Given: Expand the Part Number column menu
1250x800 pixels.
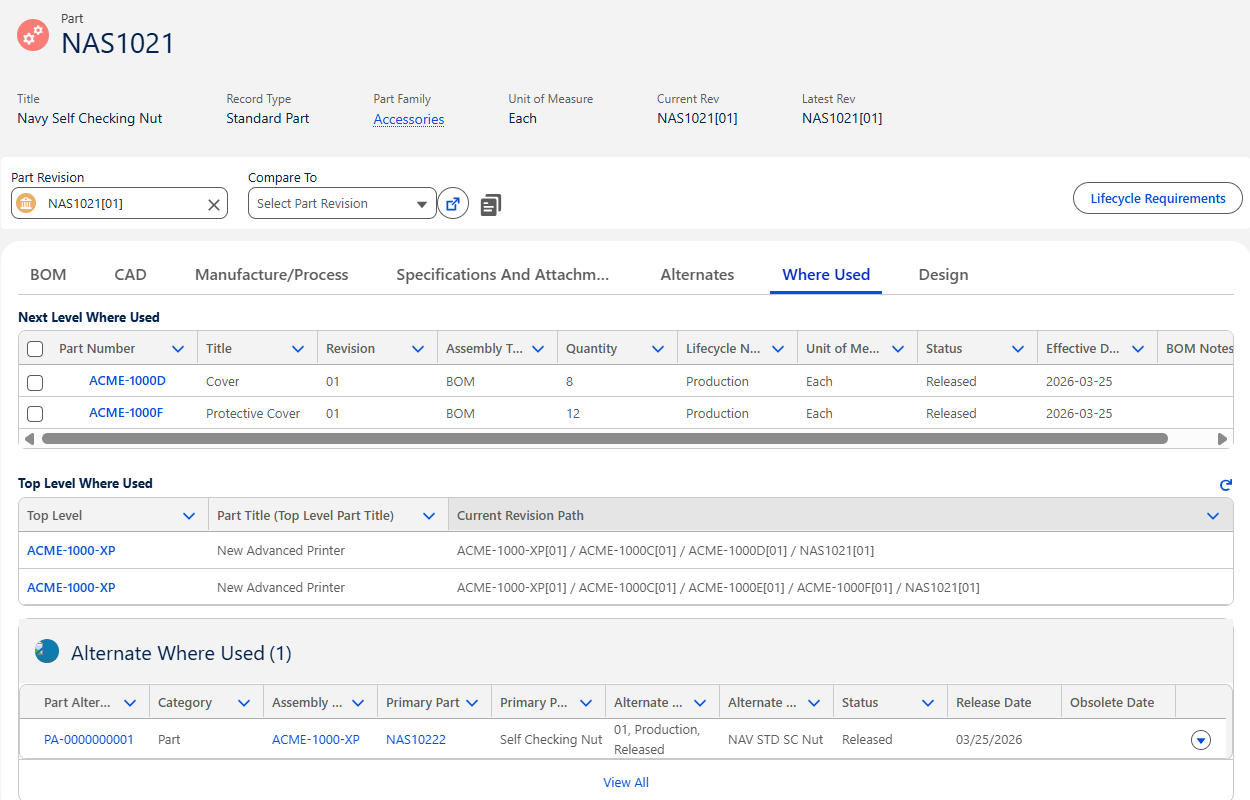Looking at the screenshot, I should [178, 349].
